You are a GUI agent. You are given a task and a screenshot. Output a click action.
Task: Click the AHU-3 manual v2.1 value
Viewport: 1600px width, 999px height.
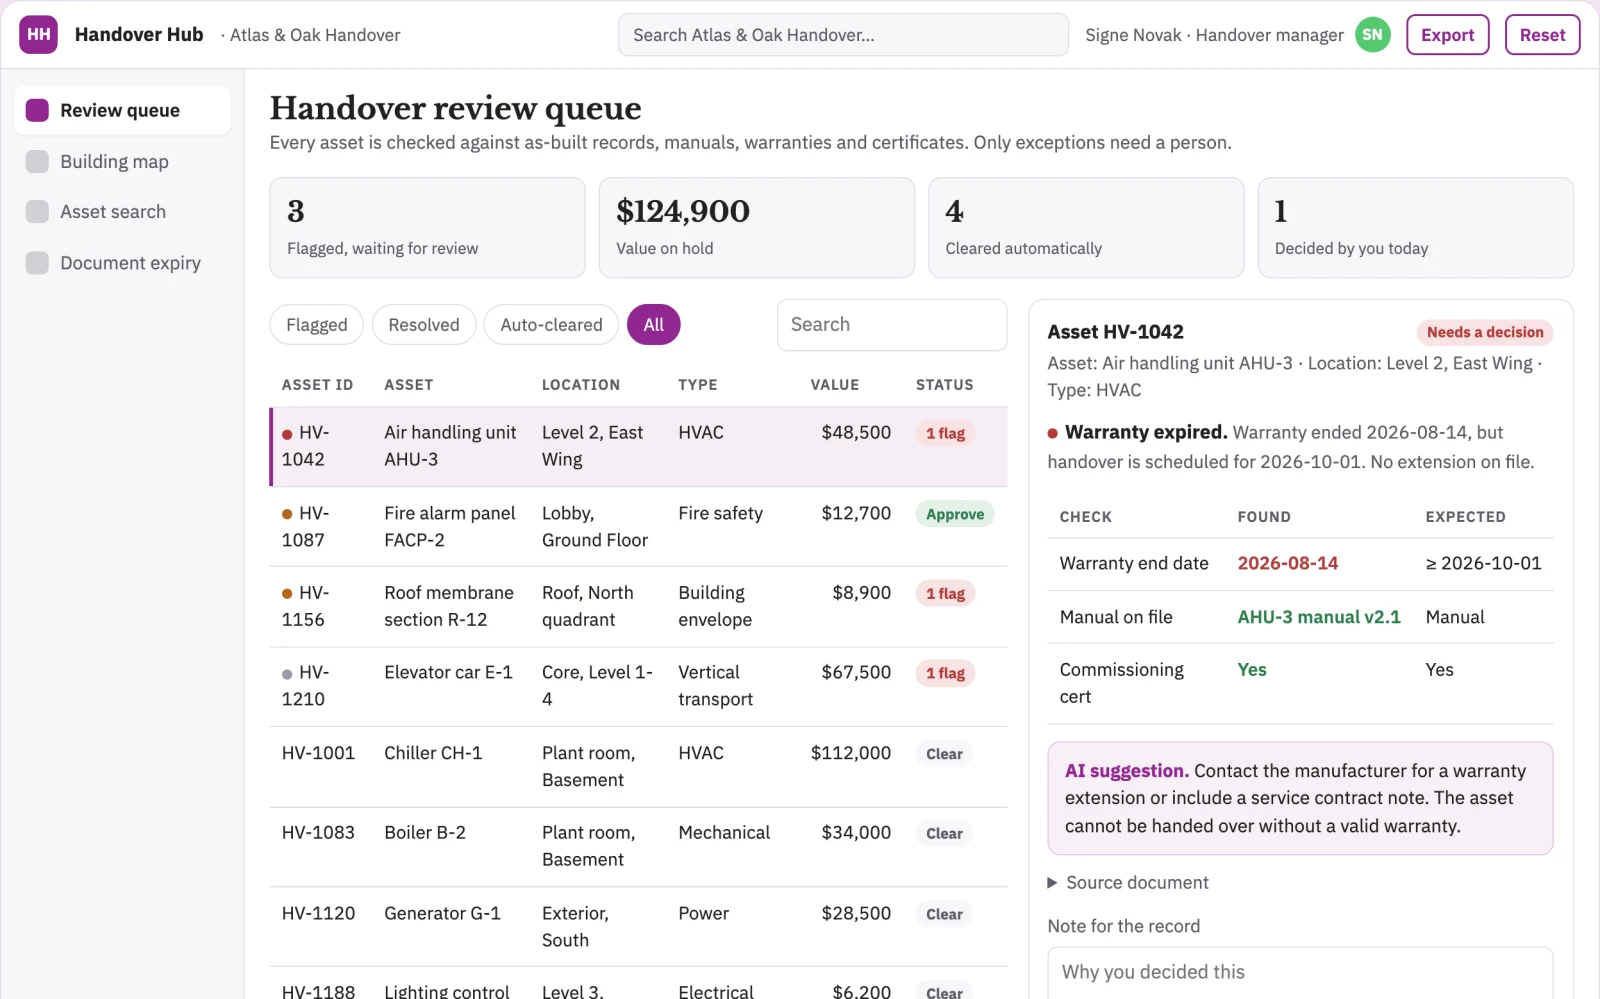[1319, 617]
